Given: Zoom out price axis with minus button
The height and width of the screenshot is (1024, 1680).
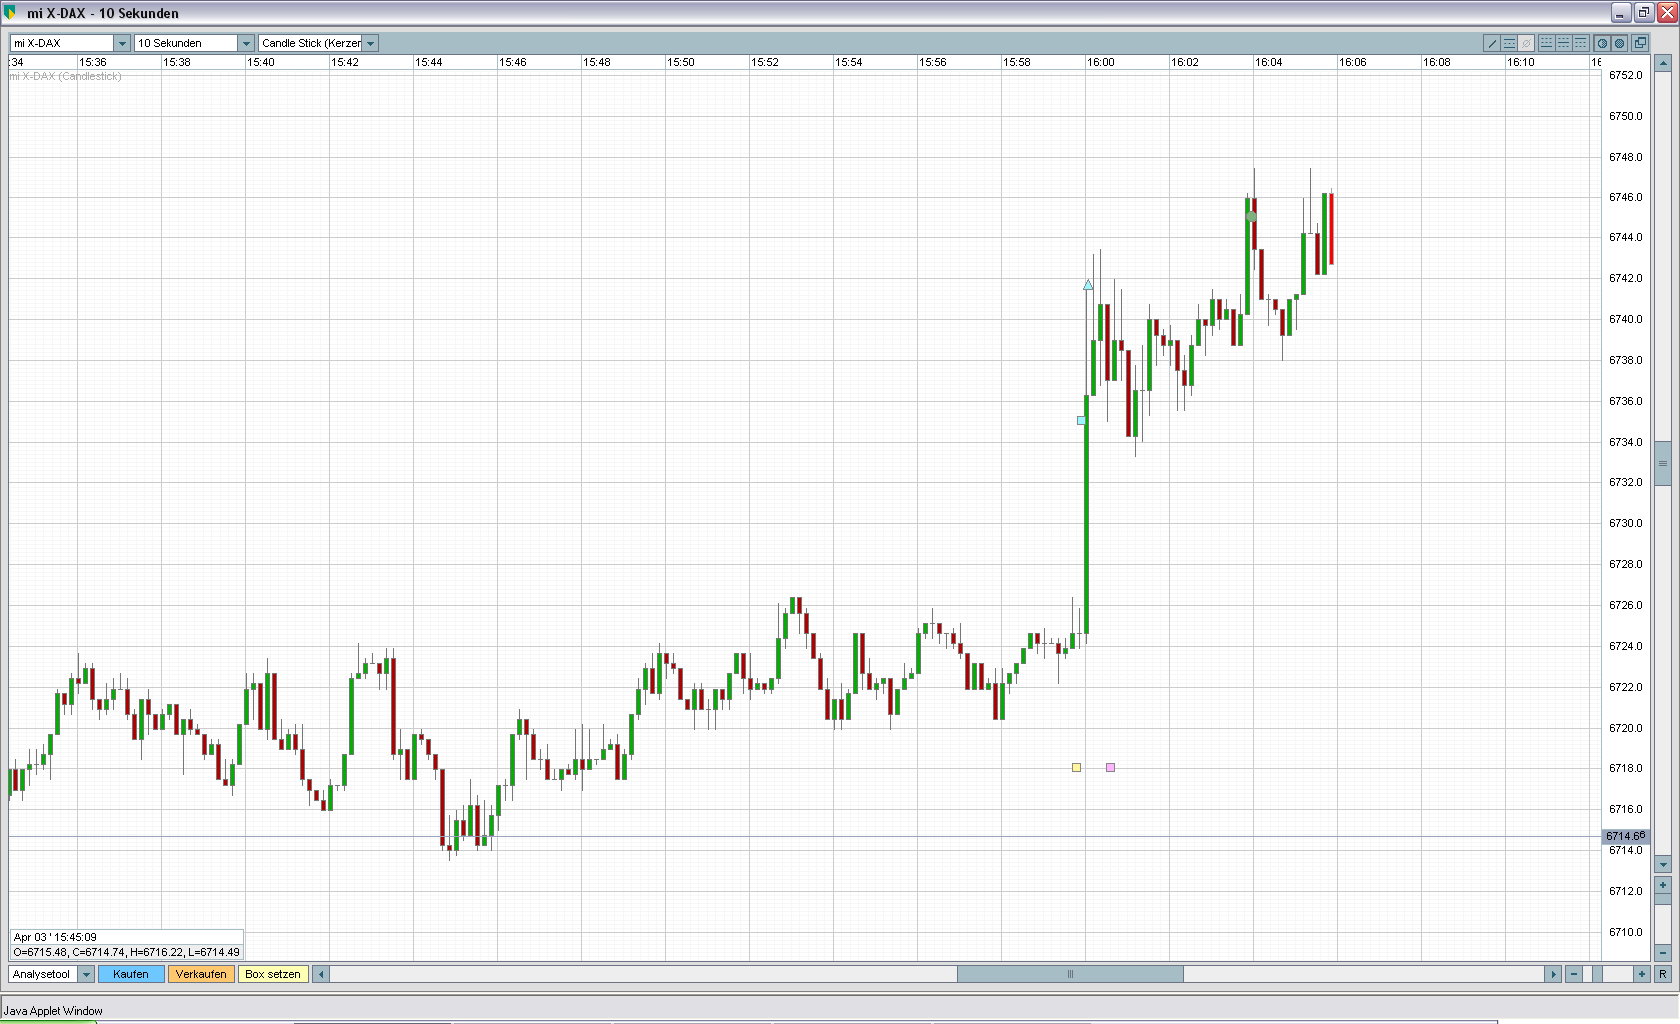Looking at the screenshot, I should click(1663, 952).
